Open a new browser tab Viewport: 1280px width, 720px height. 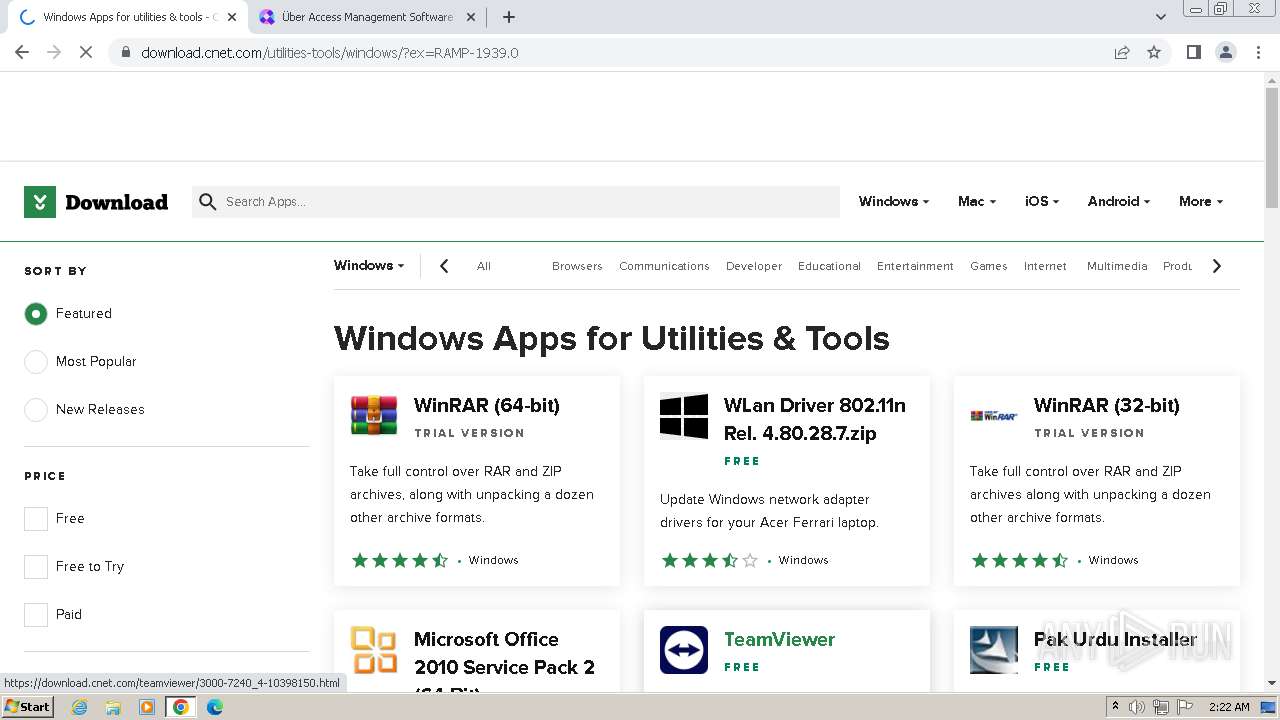click(509, 17)
